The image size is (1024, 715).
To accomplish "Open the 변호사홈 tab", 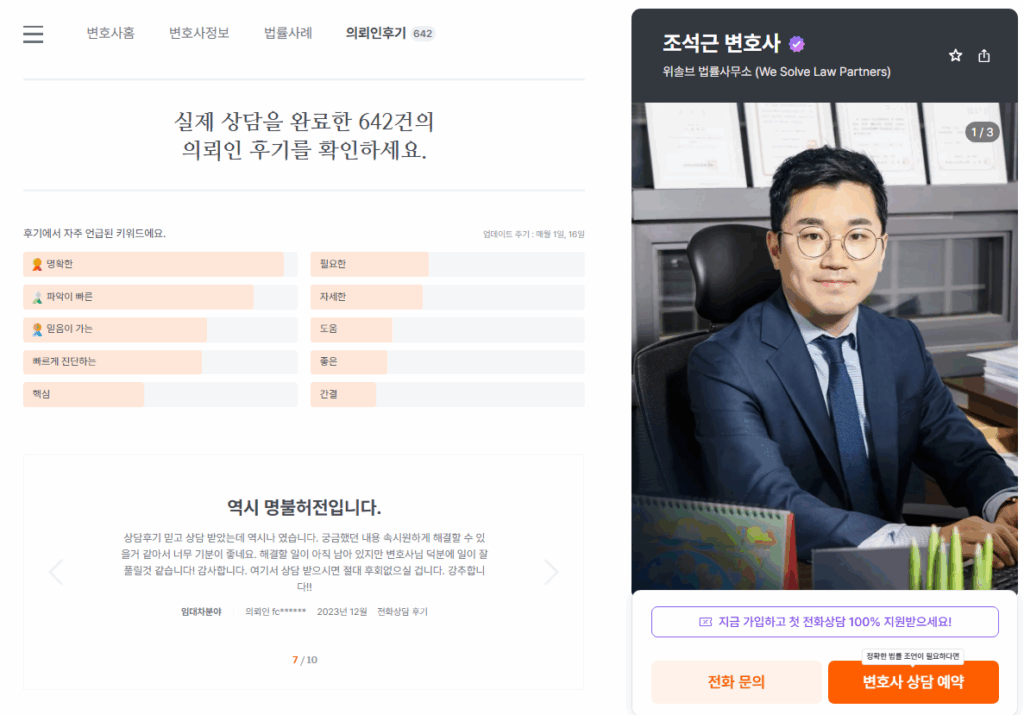I will click(x=110, y=33).
